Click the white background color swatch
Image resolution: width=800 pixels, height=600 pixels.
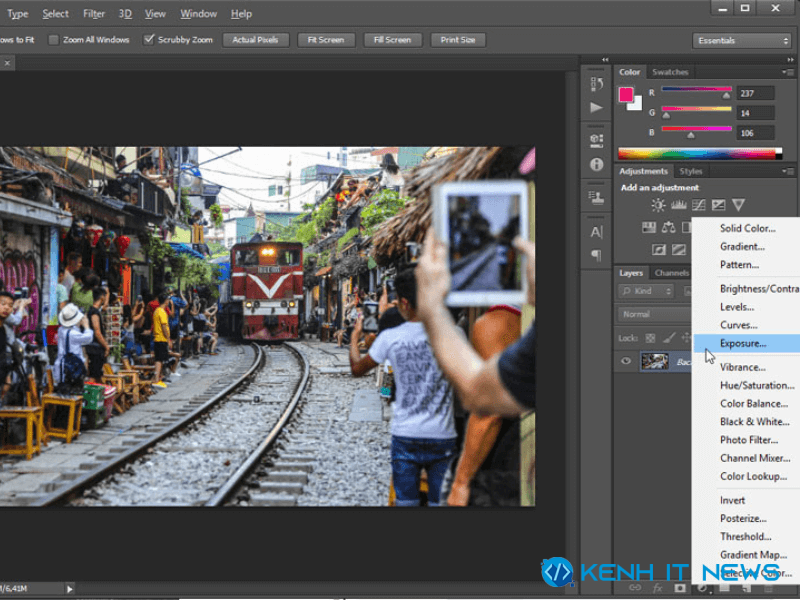point(637,105)
